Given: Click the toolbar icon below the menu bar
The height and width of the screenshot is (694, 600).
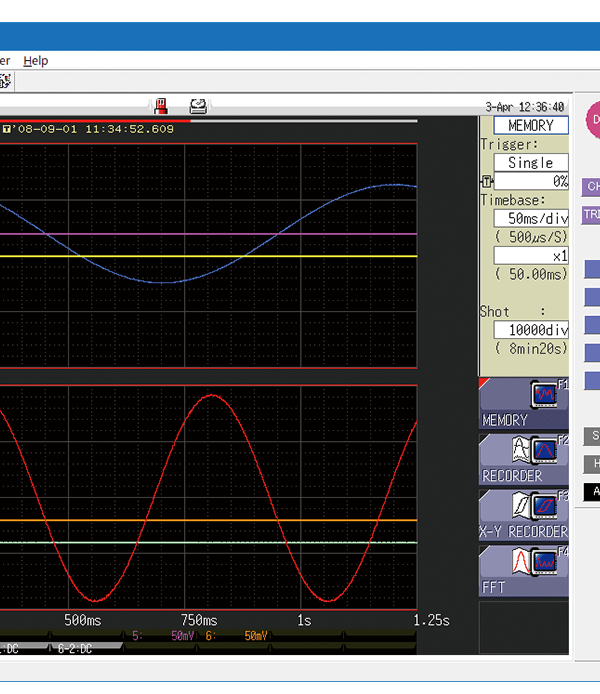Looking at the screenshot, I should point(5,81).
